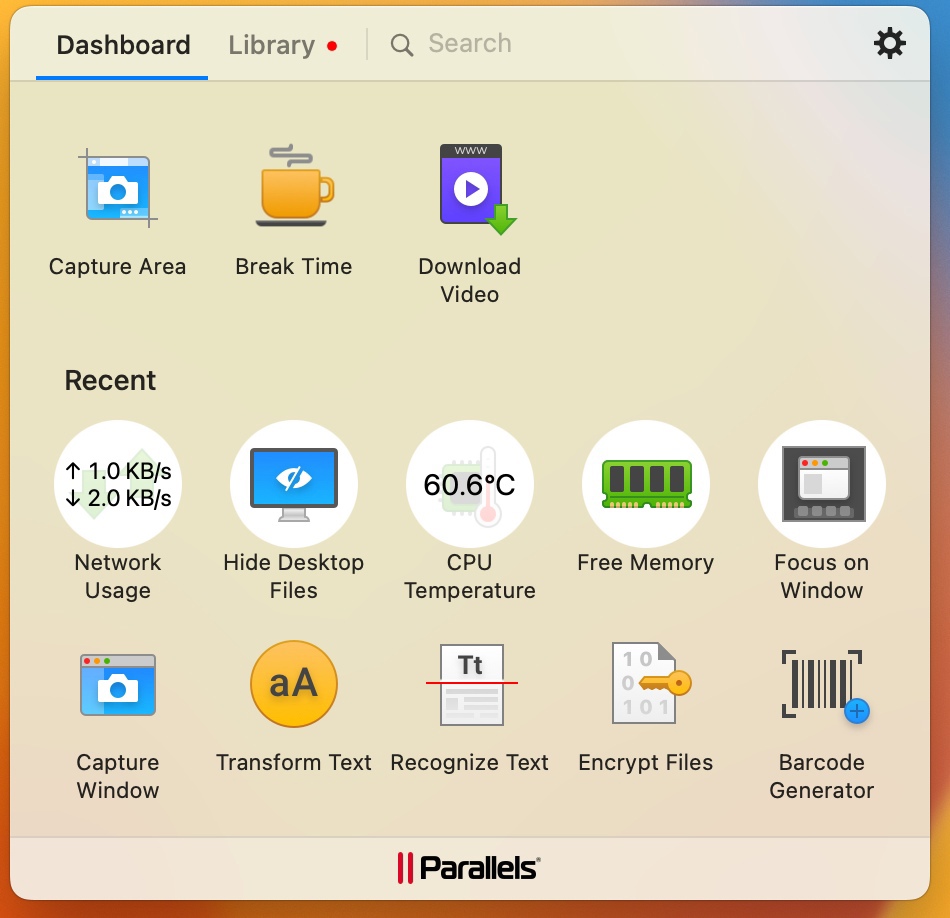This screenshot has height=918, width=950.
Task: Open settings via the gear icon
Action: (x=889, y=43)
